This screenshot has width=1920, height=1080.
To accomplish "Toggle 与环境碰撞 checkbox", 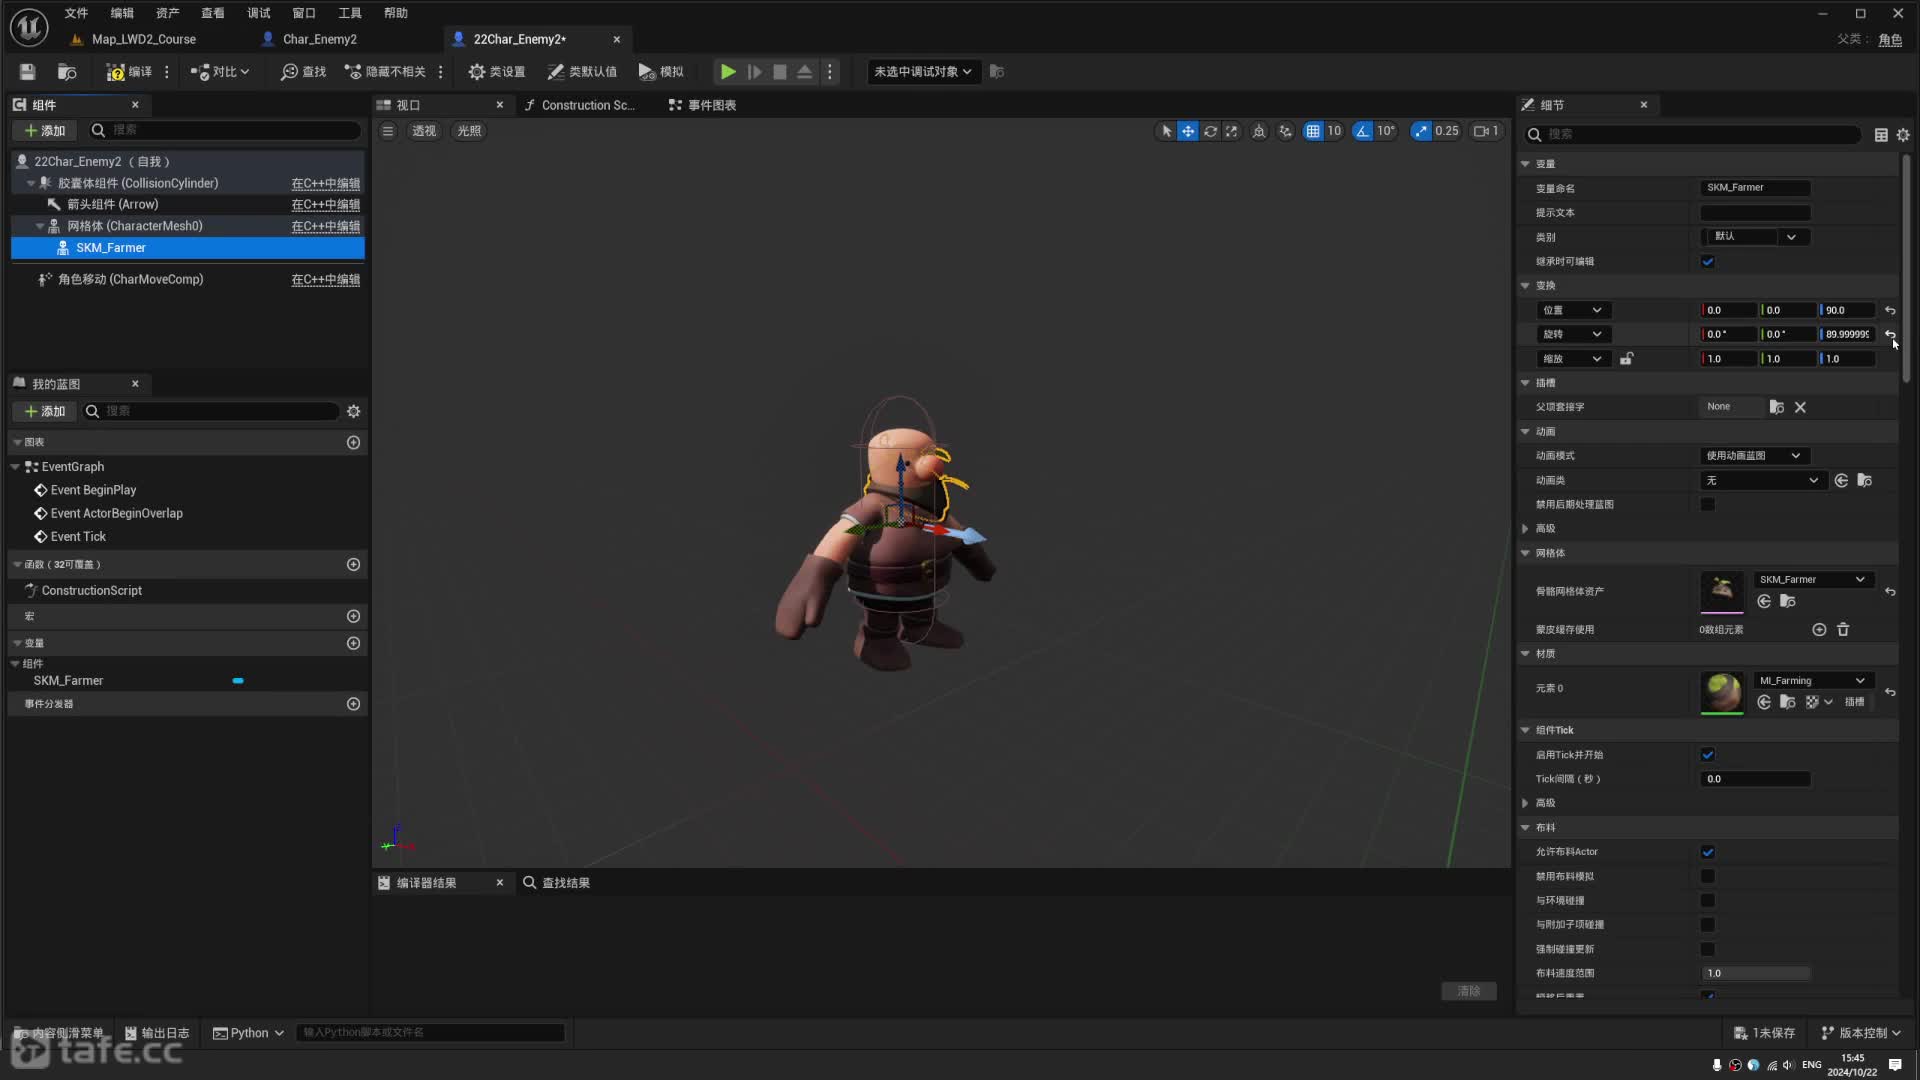I will click(1708, 900).
